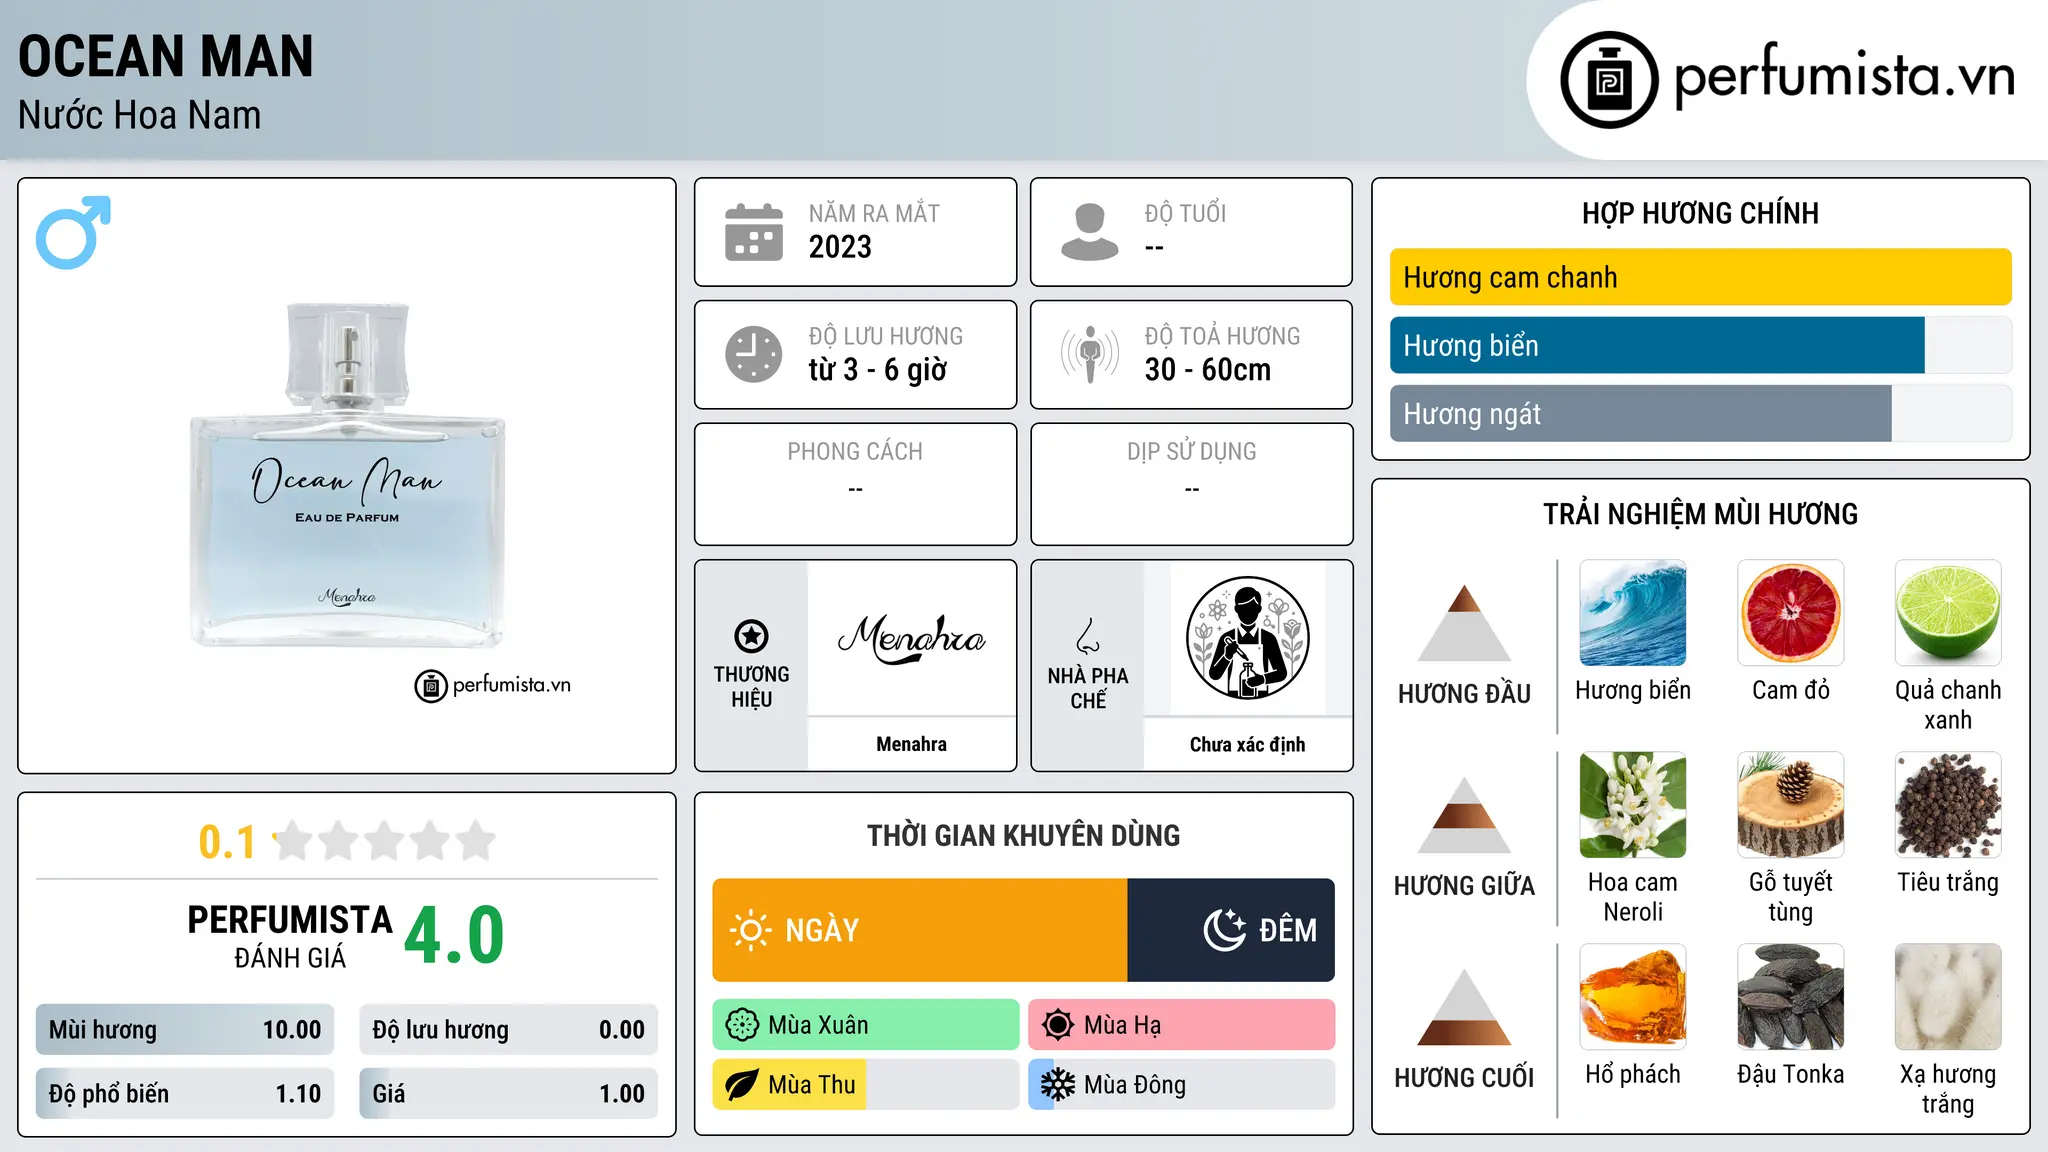Click the nose icon above Nhà pha chế
2048x1152 pixels.
click(1088, 636)
